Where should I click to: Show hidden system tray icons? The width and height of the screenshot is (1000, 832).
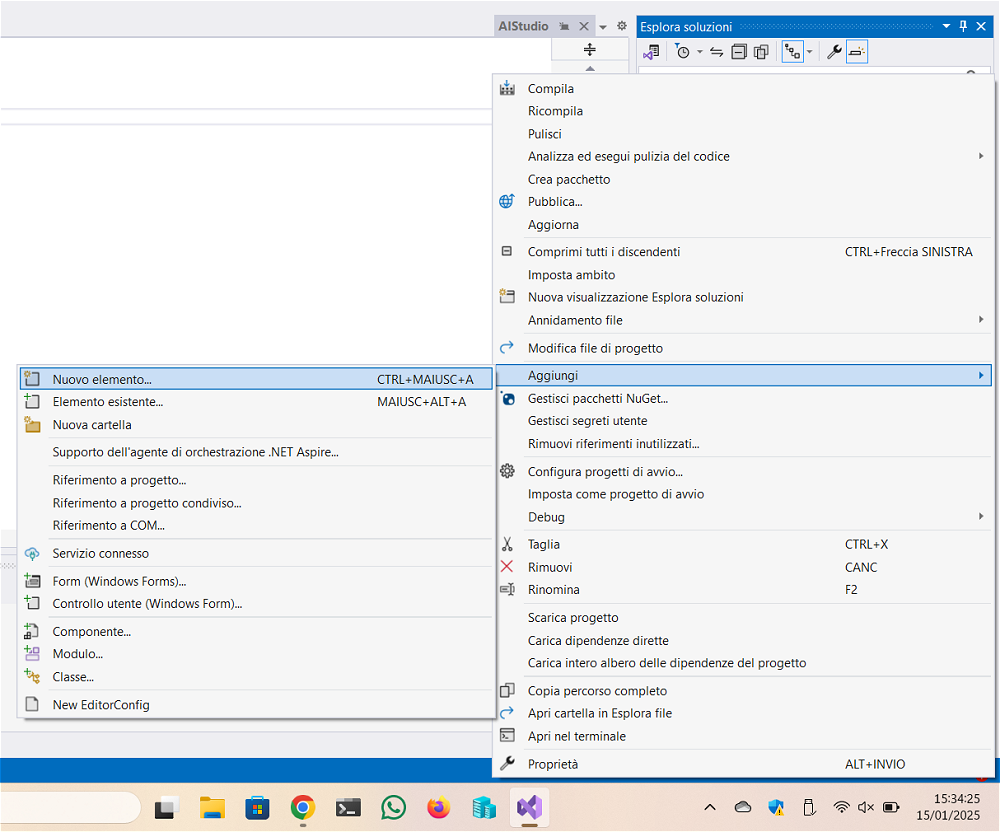tap(710, 807)
